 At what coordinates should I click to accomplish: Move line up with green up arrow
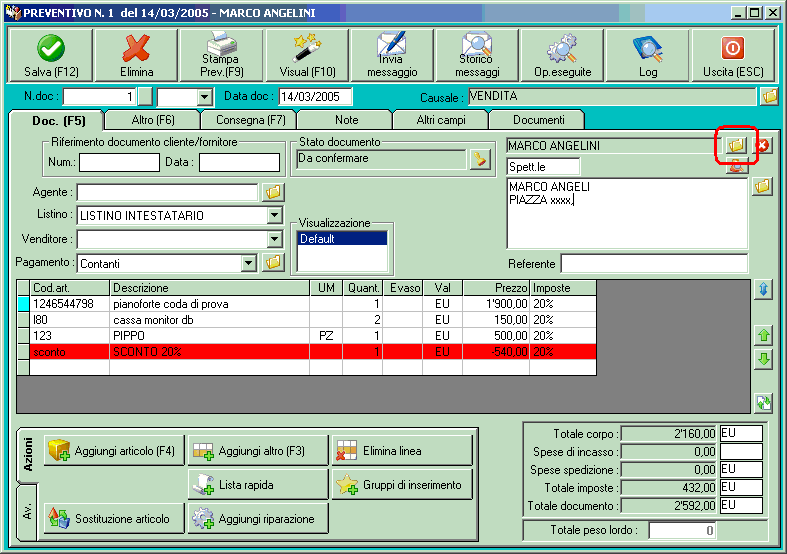pos(763,335)
